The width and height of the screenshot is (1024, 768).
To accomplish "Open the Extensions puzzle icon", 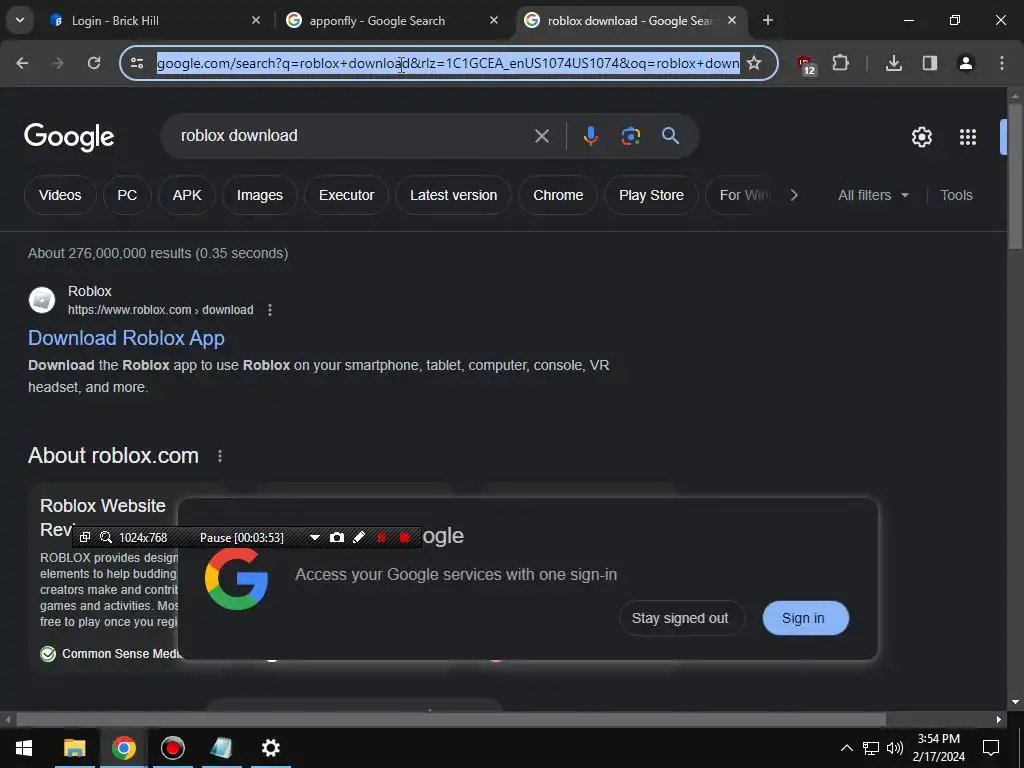I will (x=840, y=63).
